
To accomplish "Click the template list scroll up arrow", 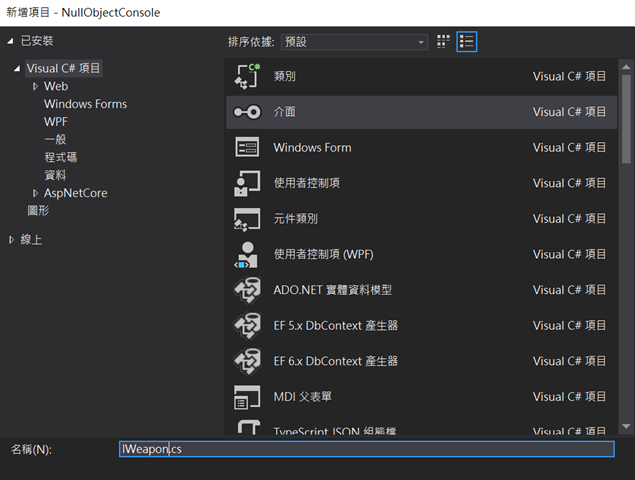I will [x=626, y=67].
